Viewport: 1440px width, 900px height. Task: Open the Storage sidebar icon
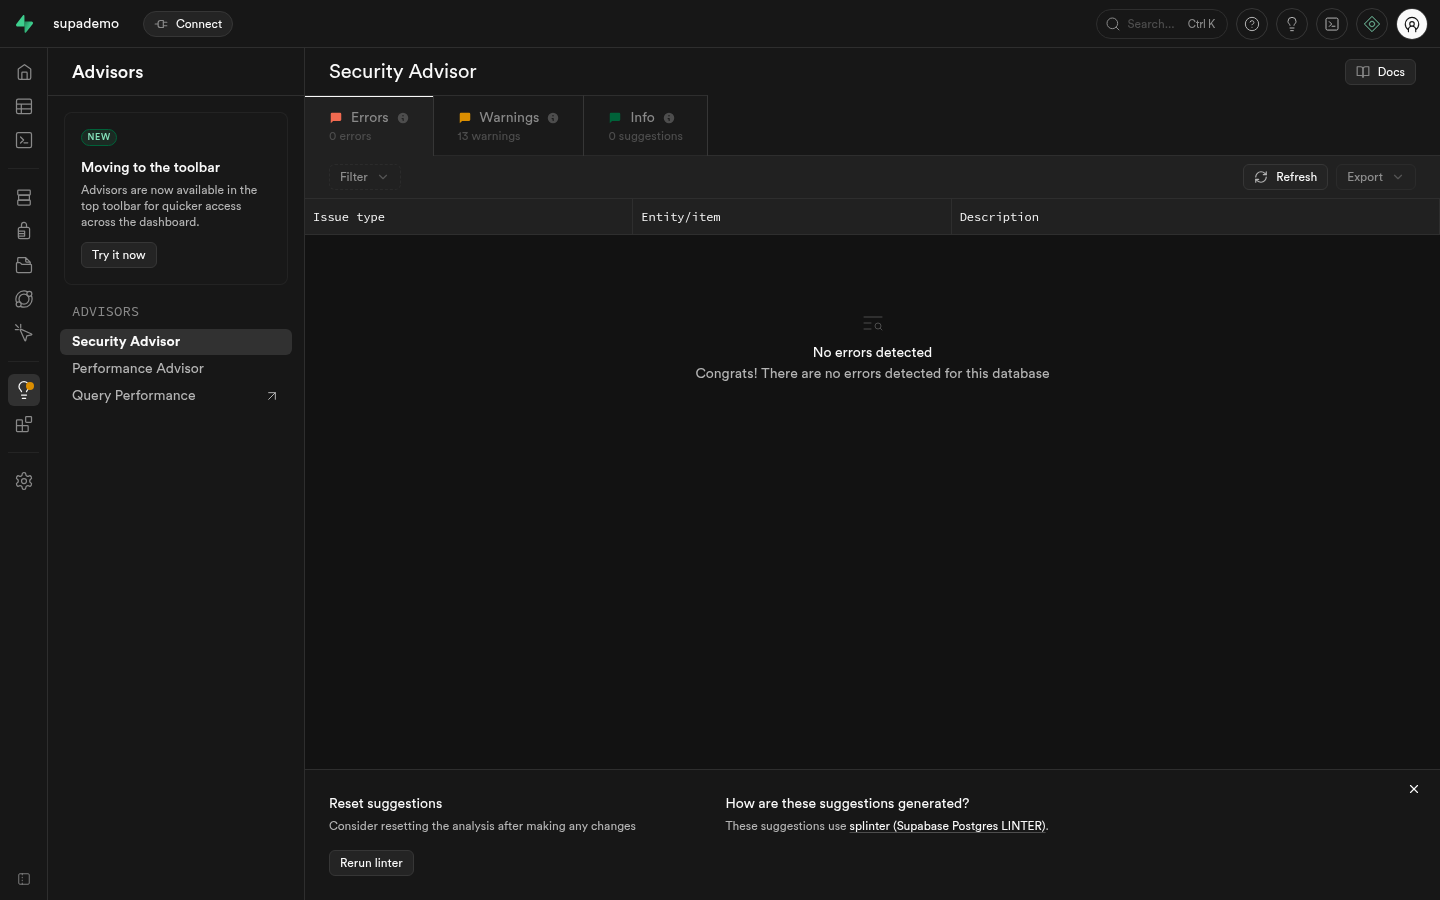[x=24, y=265]
